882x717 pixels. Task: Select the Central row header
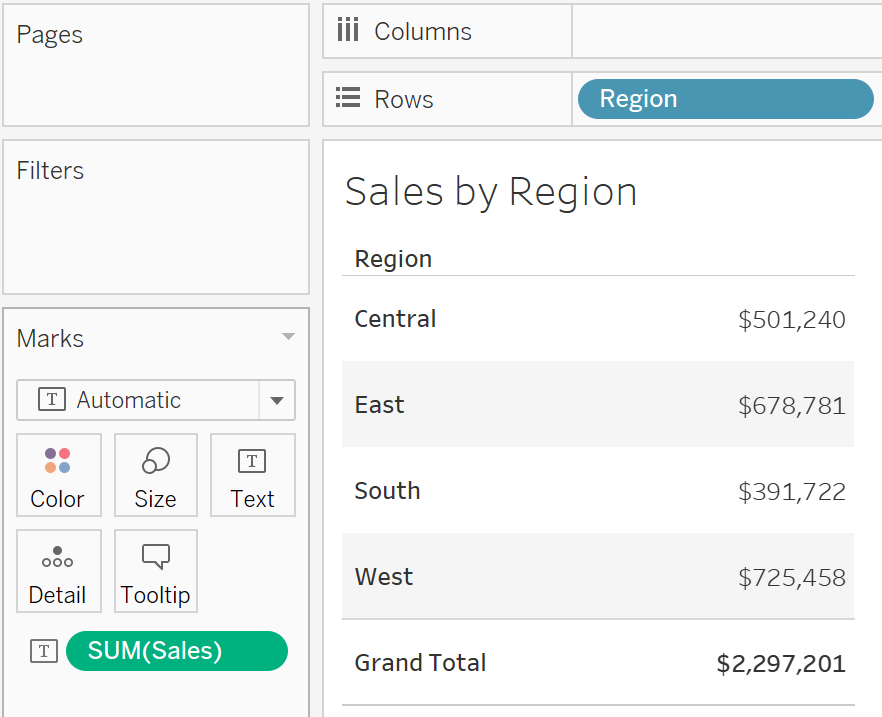pyautogui.click(x=395, y=319)
